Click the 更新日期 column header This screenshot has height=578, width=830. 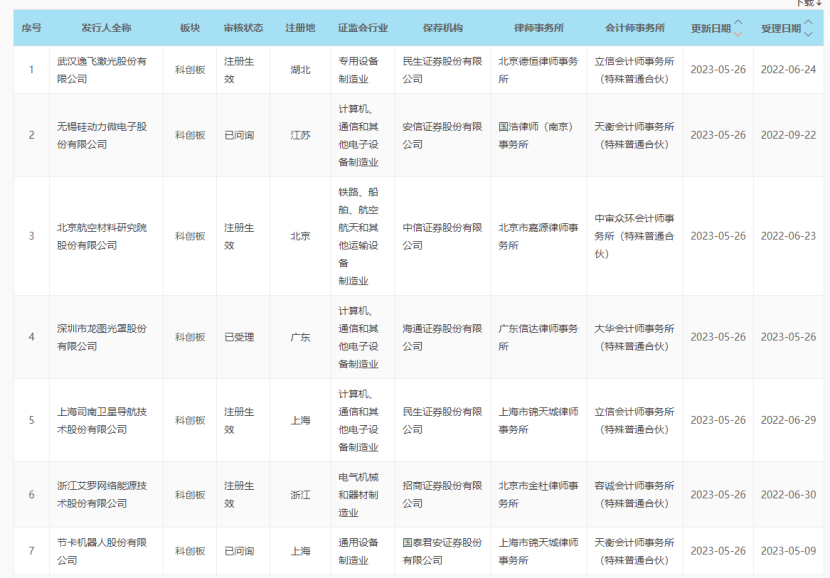710,29
